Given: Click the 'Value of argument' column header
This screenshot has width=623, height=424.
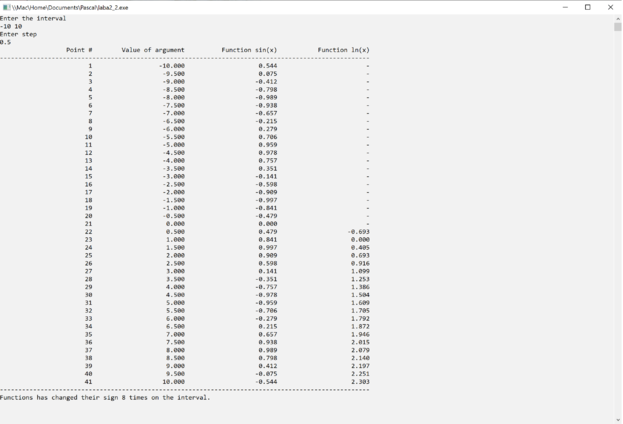Looking at the screenshot, I should click(153, 50).
